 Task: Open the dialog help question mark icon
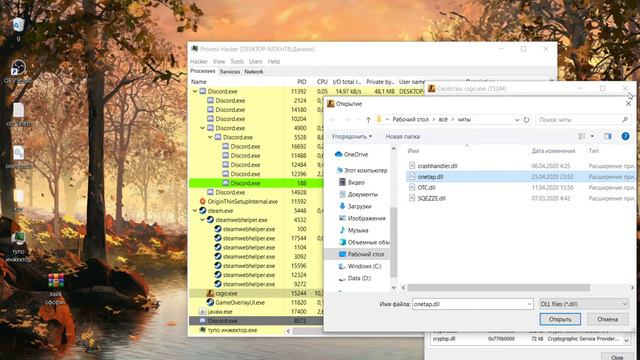click(x=625, y=136)
